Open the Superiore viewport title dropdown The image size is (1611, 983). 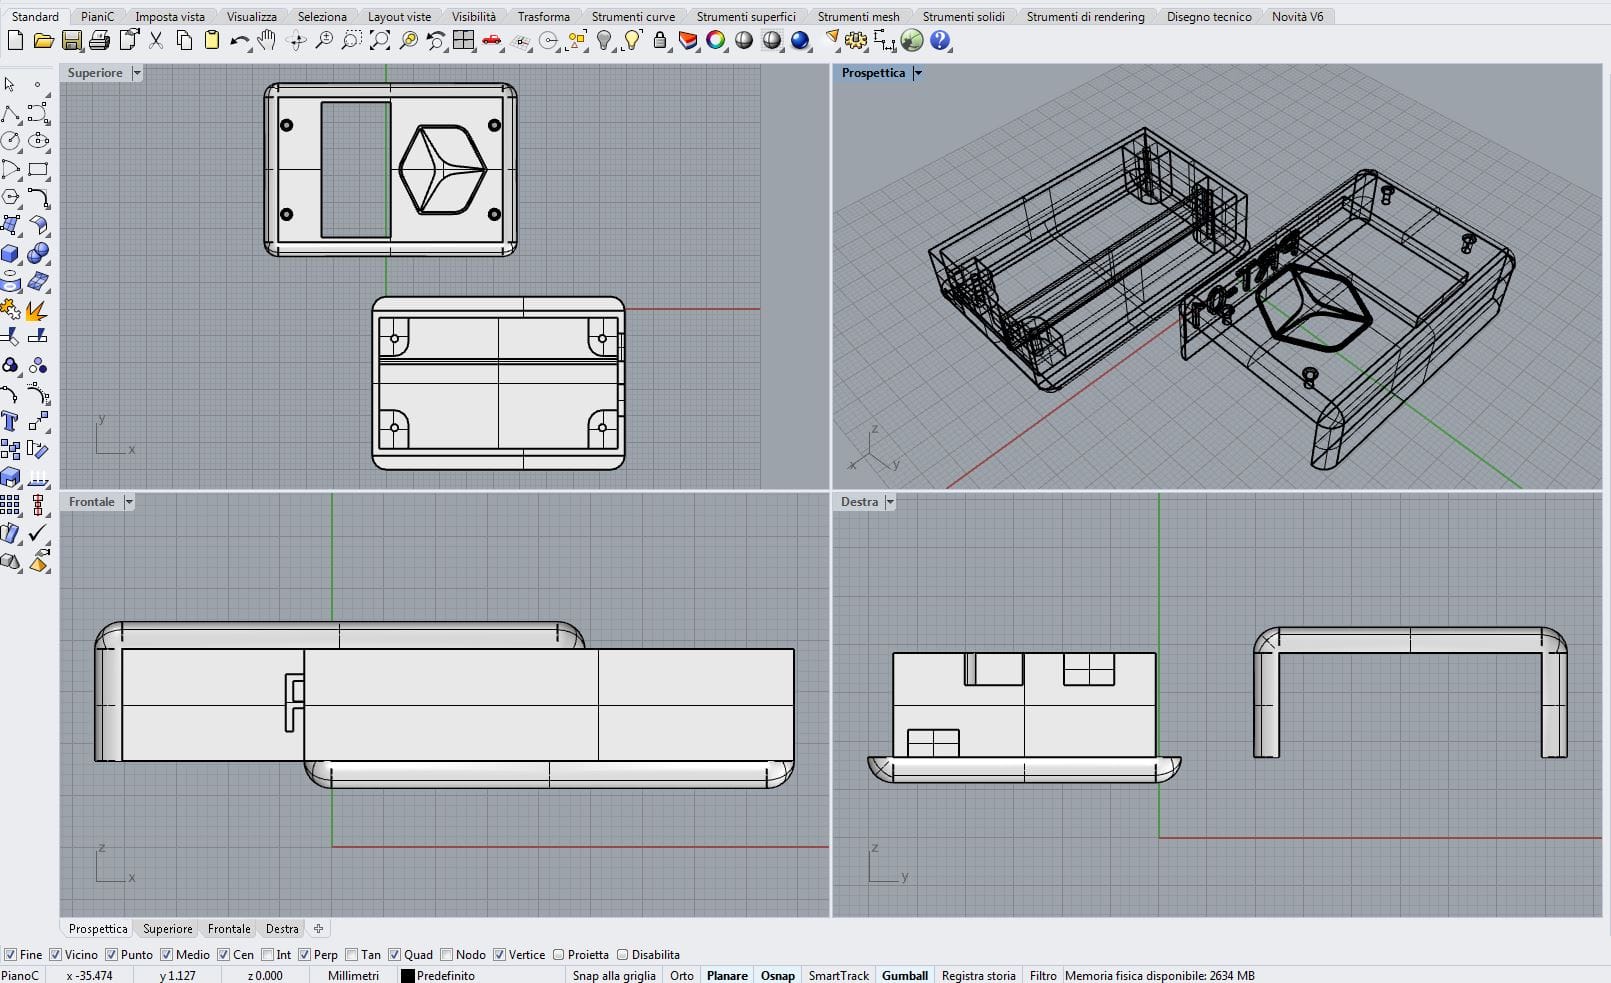tap(135, 72)
